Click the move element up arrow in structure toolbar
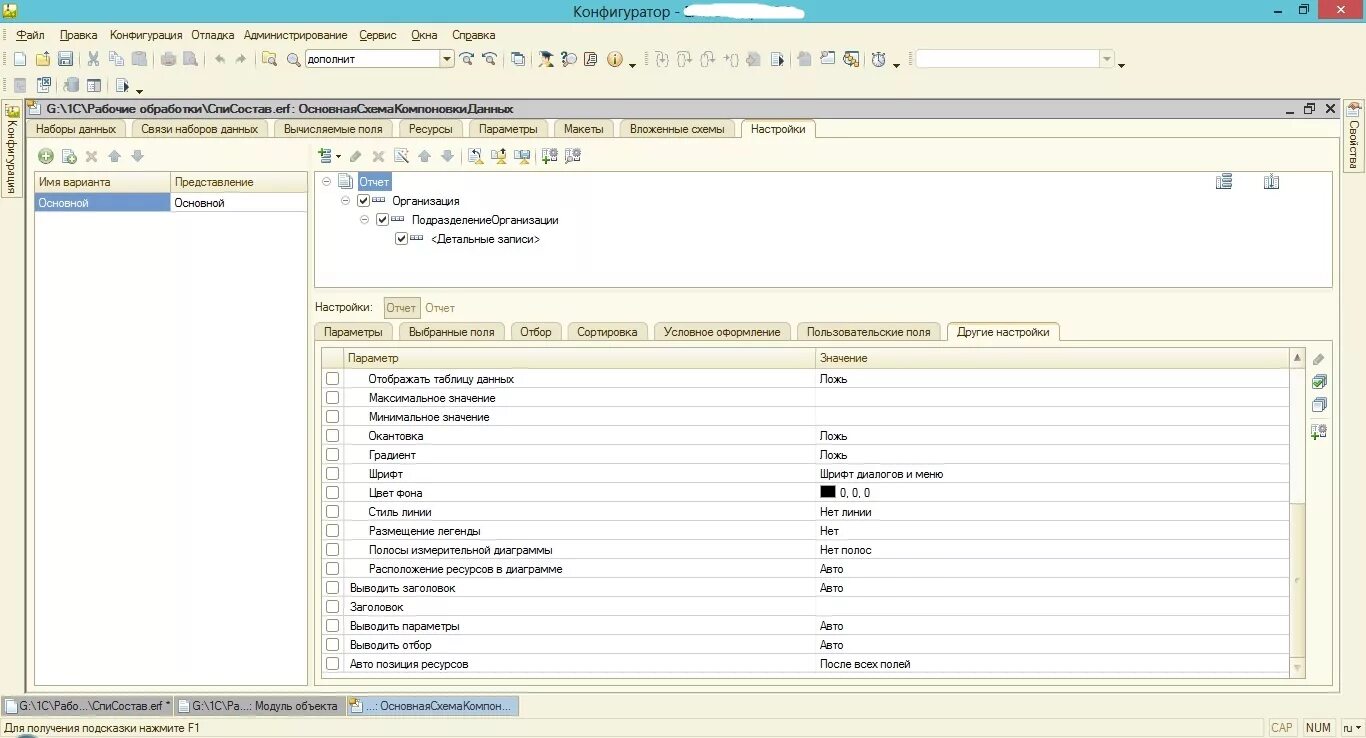 coord(424,156)
